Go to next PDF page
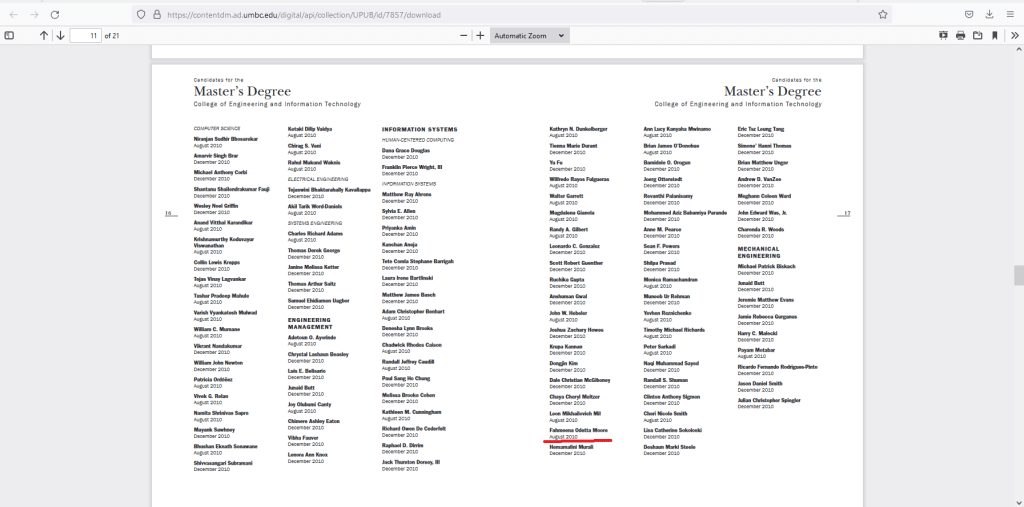The image size is (1024, 507). pos(60,35)
